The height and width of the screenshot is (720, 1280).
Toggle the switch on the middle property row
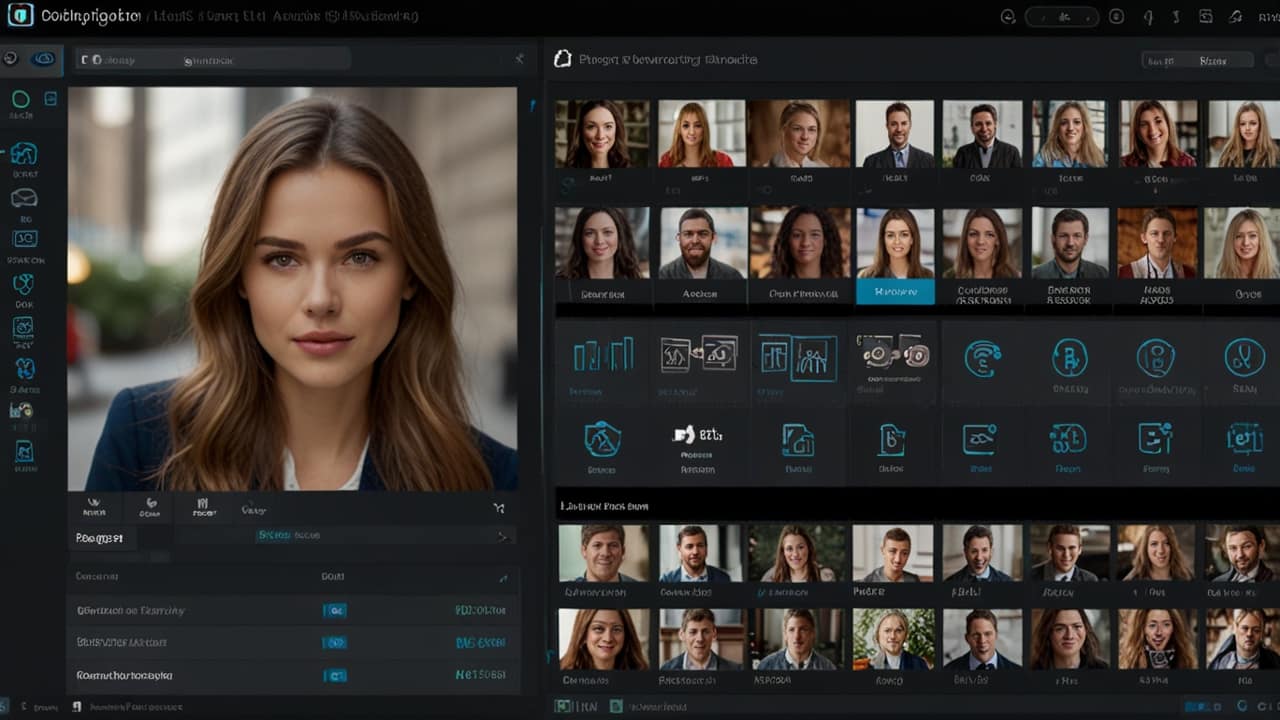point(336,641)
